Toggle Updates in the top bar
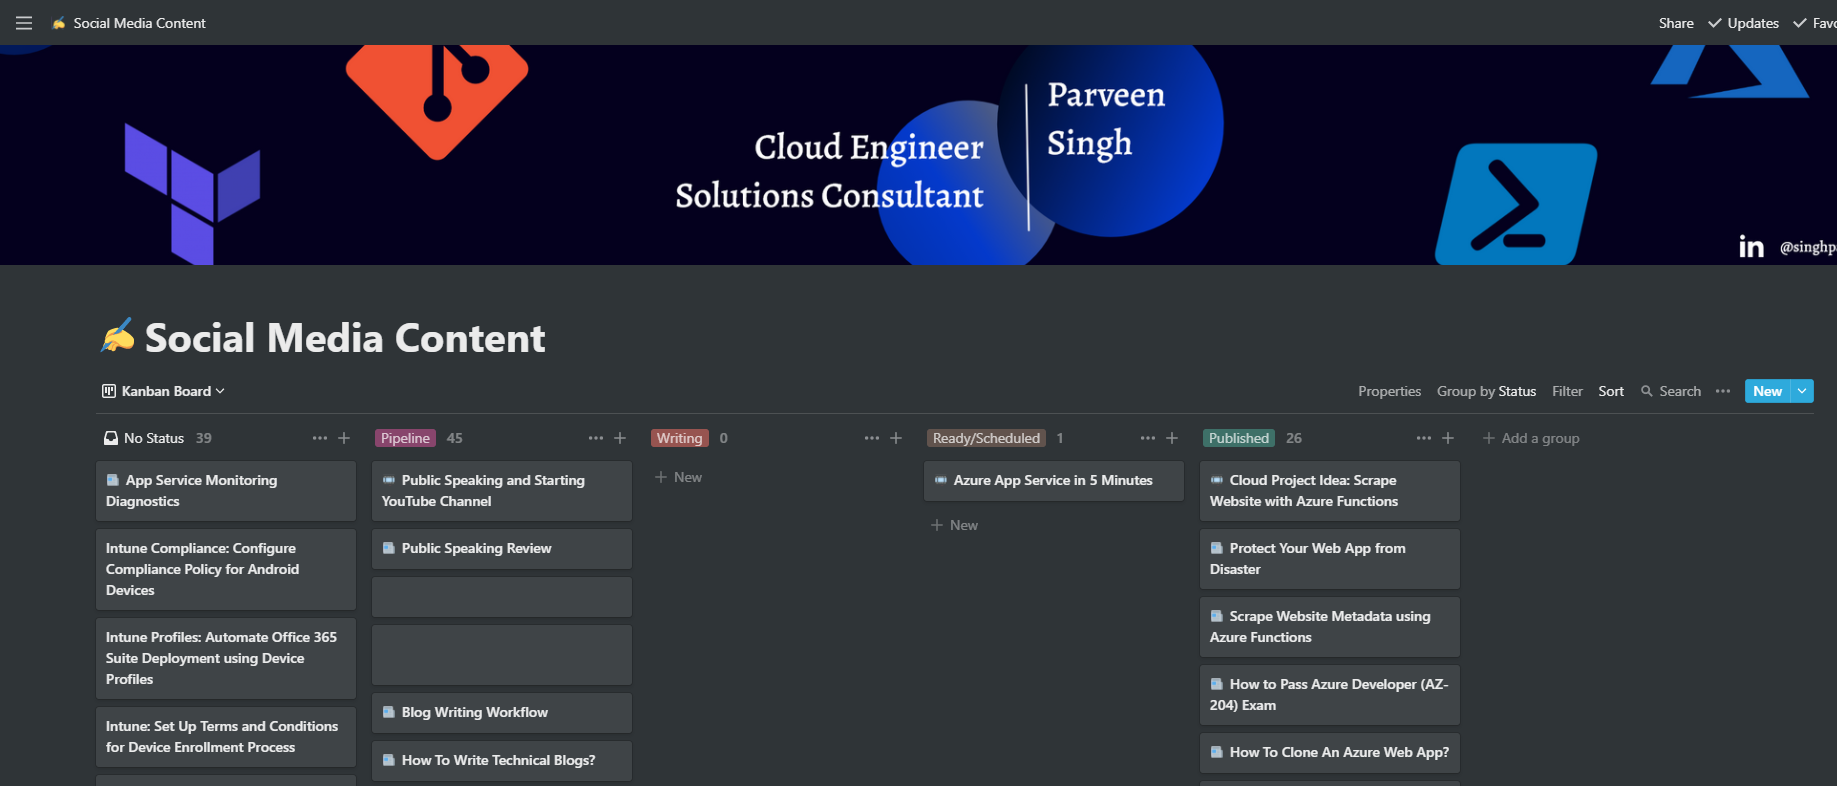Viewport: 1837px width, 786px height. point(1743,23)
